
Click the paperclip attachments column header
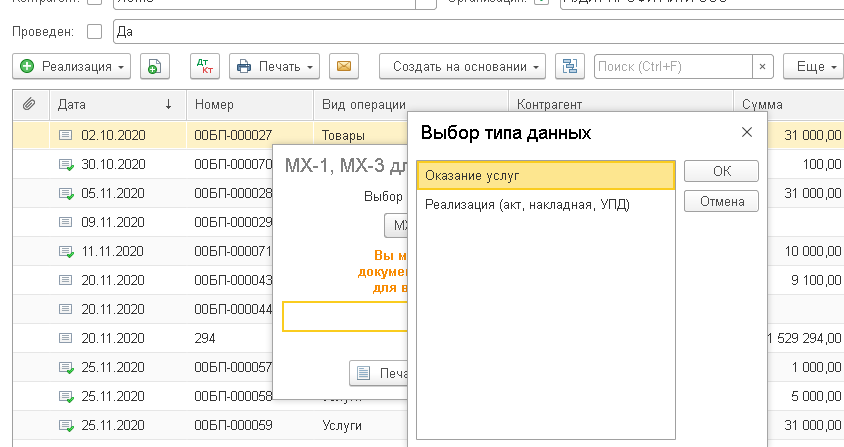(x=29, y=104)
